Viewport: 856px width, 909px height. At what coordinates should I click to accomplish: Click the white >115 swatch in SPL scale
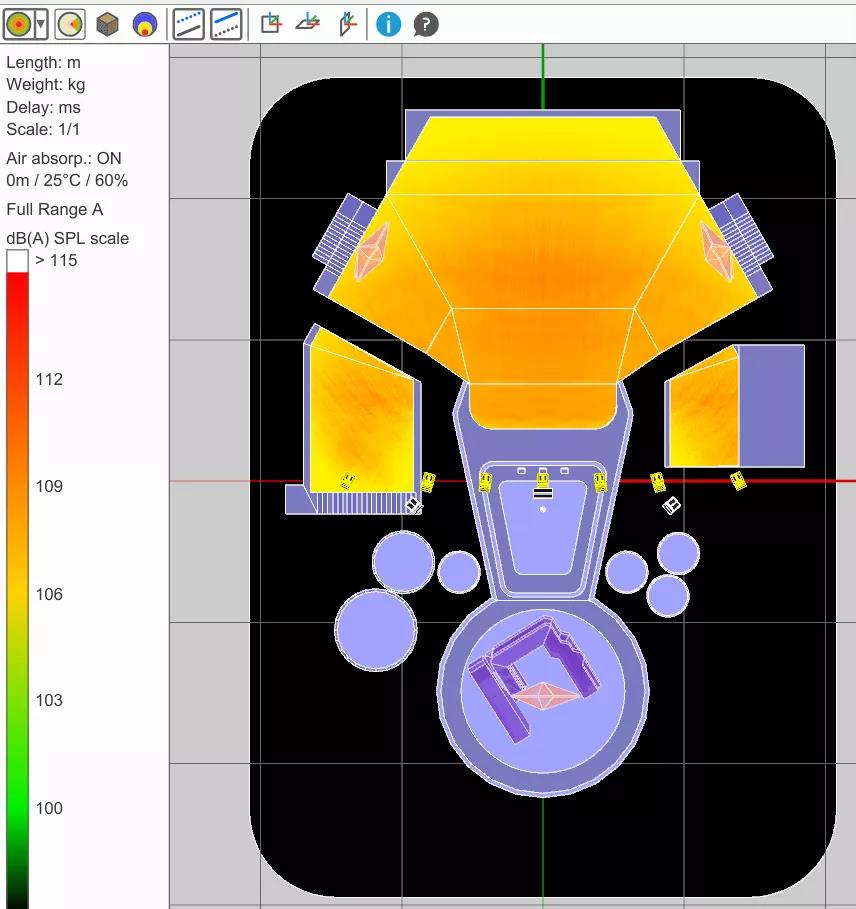point(17,261)
